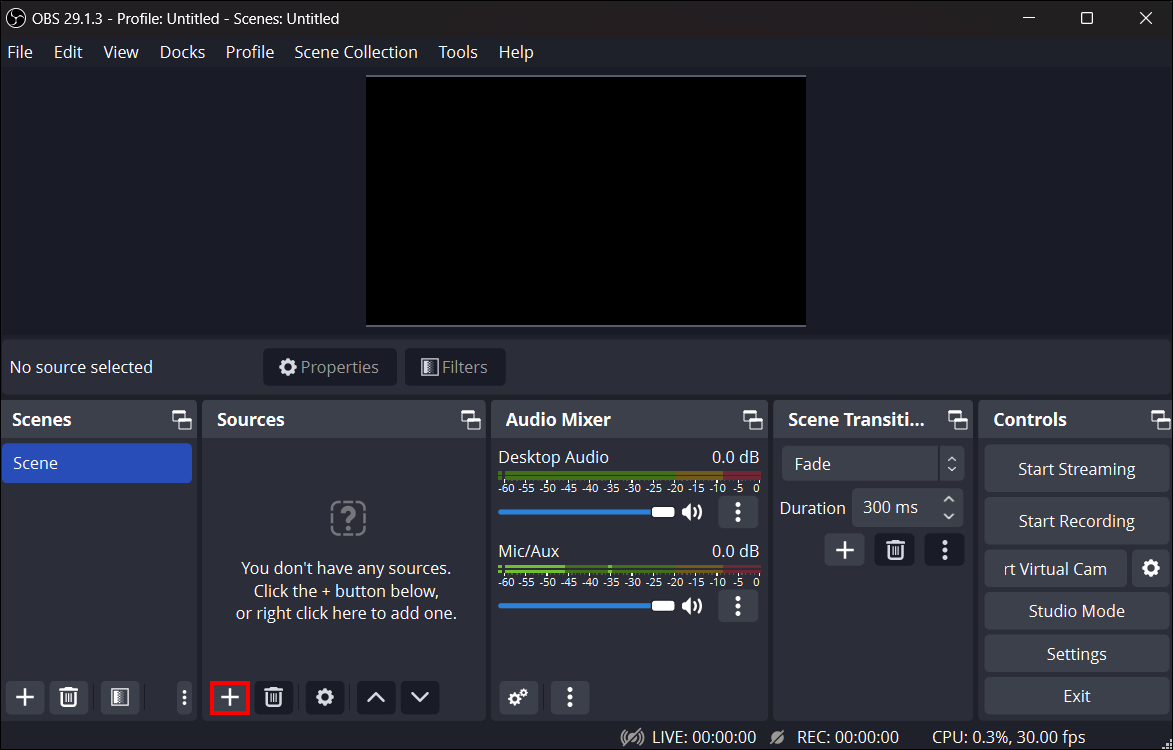The width and height of the screenshot is (1173, 750).
Task: Open advanced audio properties gear icon
Action: point(518,697)
